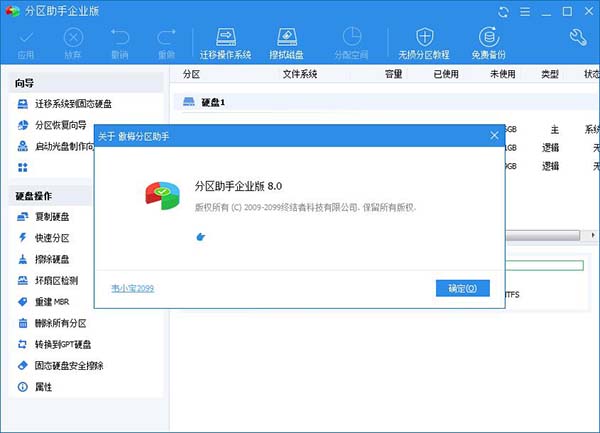Viewport: 600px width, 433px height.
Task: Open 属性 (Properties) item
Action: pos(34,387)
